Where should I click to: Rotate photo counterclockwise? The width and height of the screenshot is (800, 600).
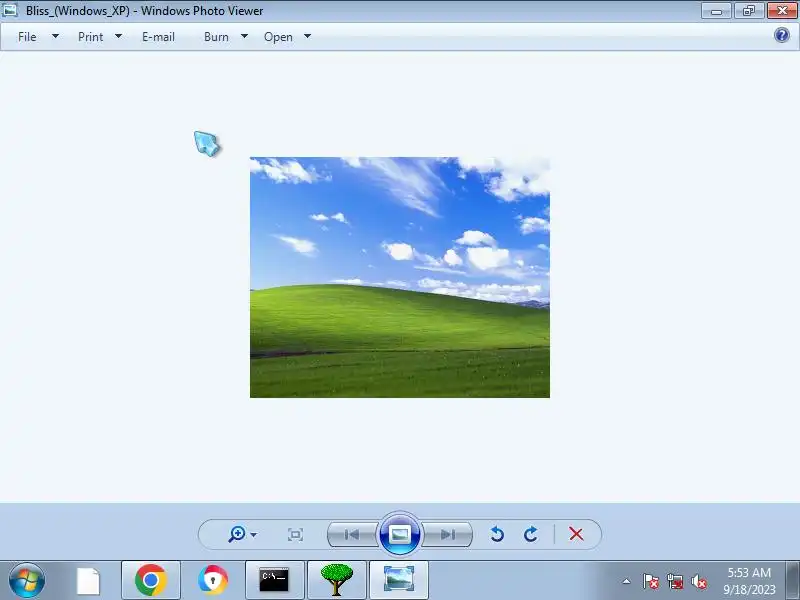point(497,534)
